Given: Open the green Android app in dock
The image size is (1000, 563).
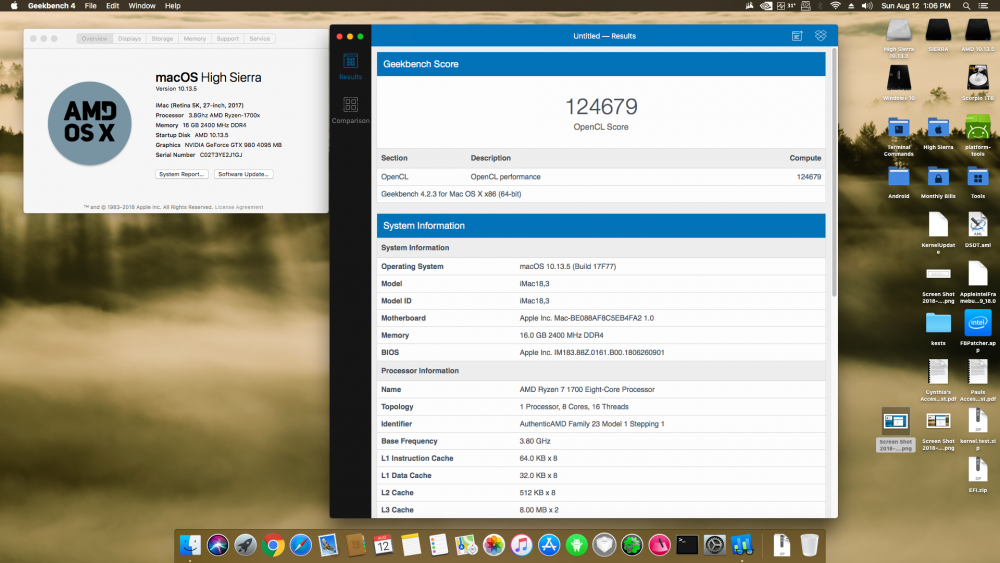Looking at the screenshot, I should [577, 545].
